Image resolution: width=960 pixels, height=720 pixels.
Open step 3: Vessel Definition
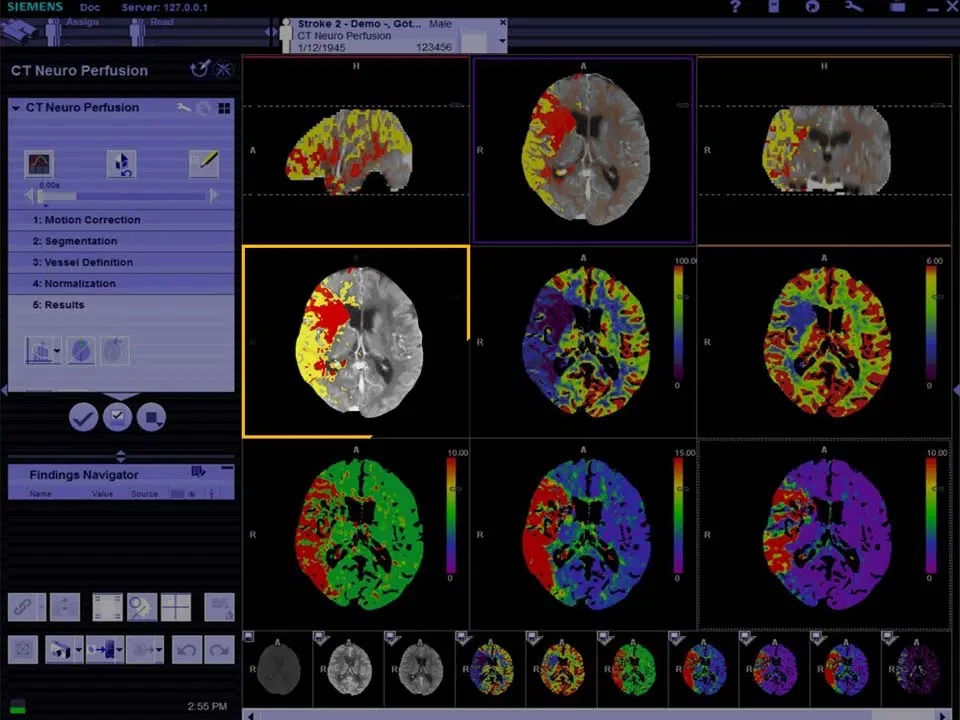click(82, 262)
